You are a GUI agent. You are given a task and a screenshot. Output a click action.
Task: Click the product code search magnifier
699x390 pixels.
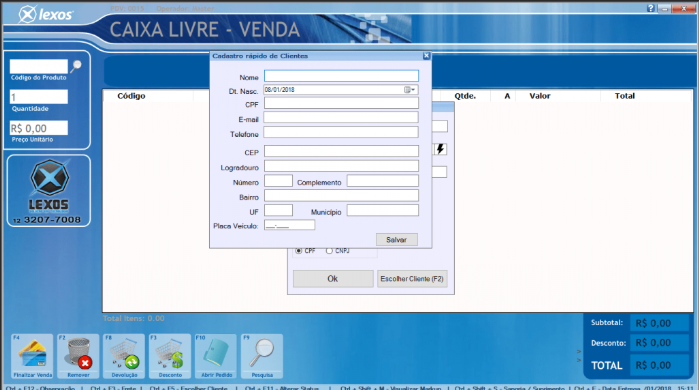tap(77, 66)
